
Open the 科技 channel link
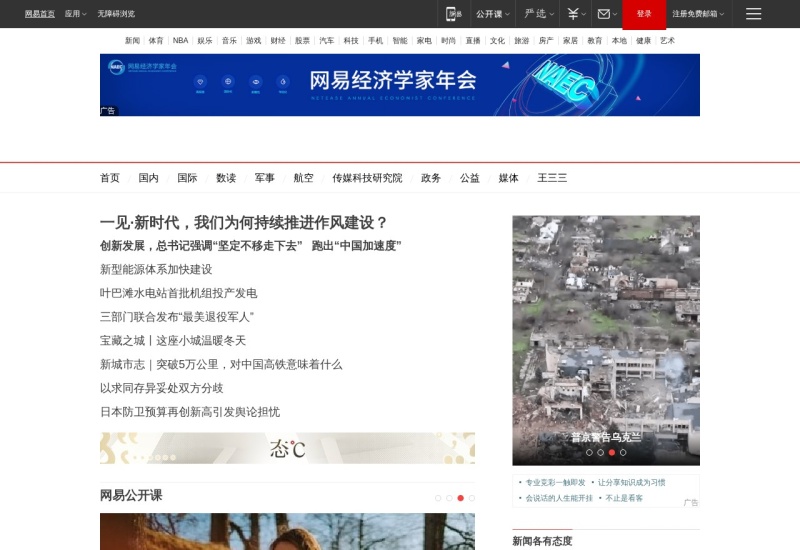tap(351, 40)
